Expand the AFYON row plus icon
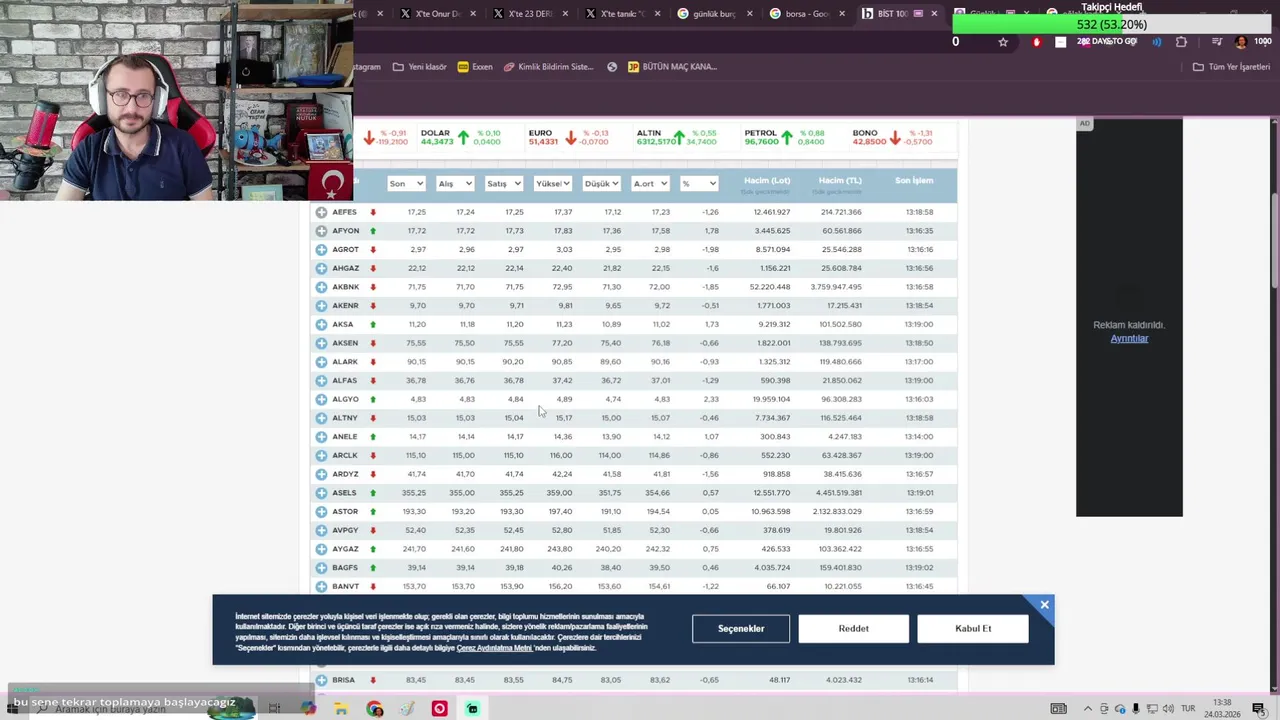Image resolution: width=1280 pixels, height=720 pixels. click(321, 231)
